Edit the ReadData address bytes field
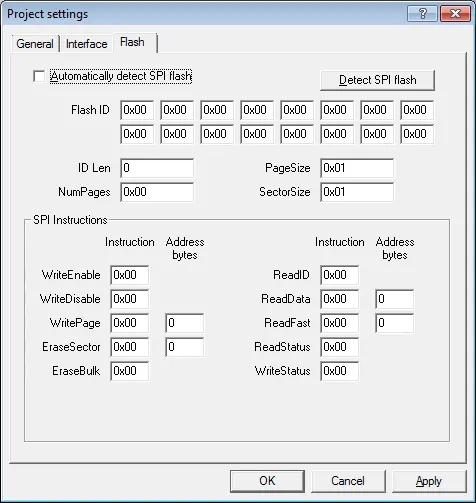 pos(394,299)
